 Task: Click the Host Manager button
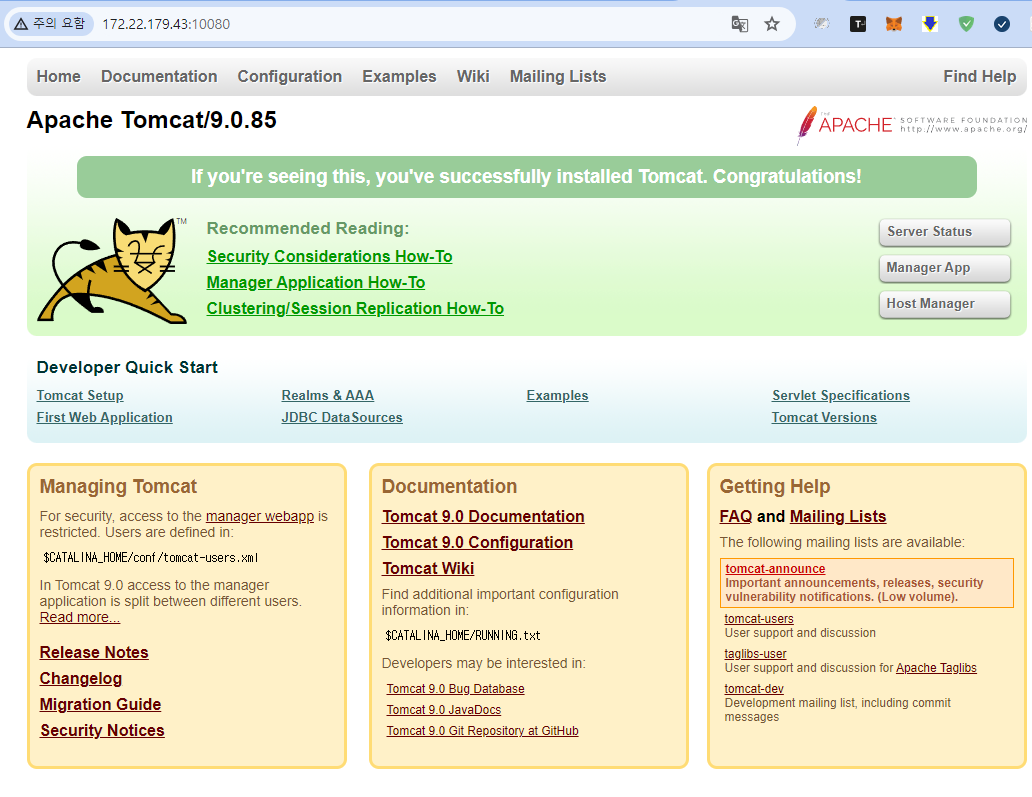pos(944,303)
